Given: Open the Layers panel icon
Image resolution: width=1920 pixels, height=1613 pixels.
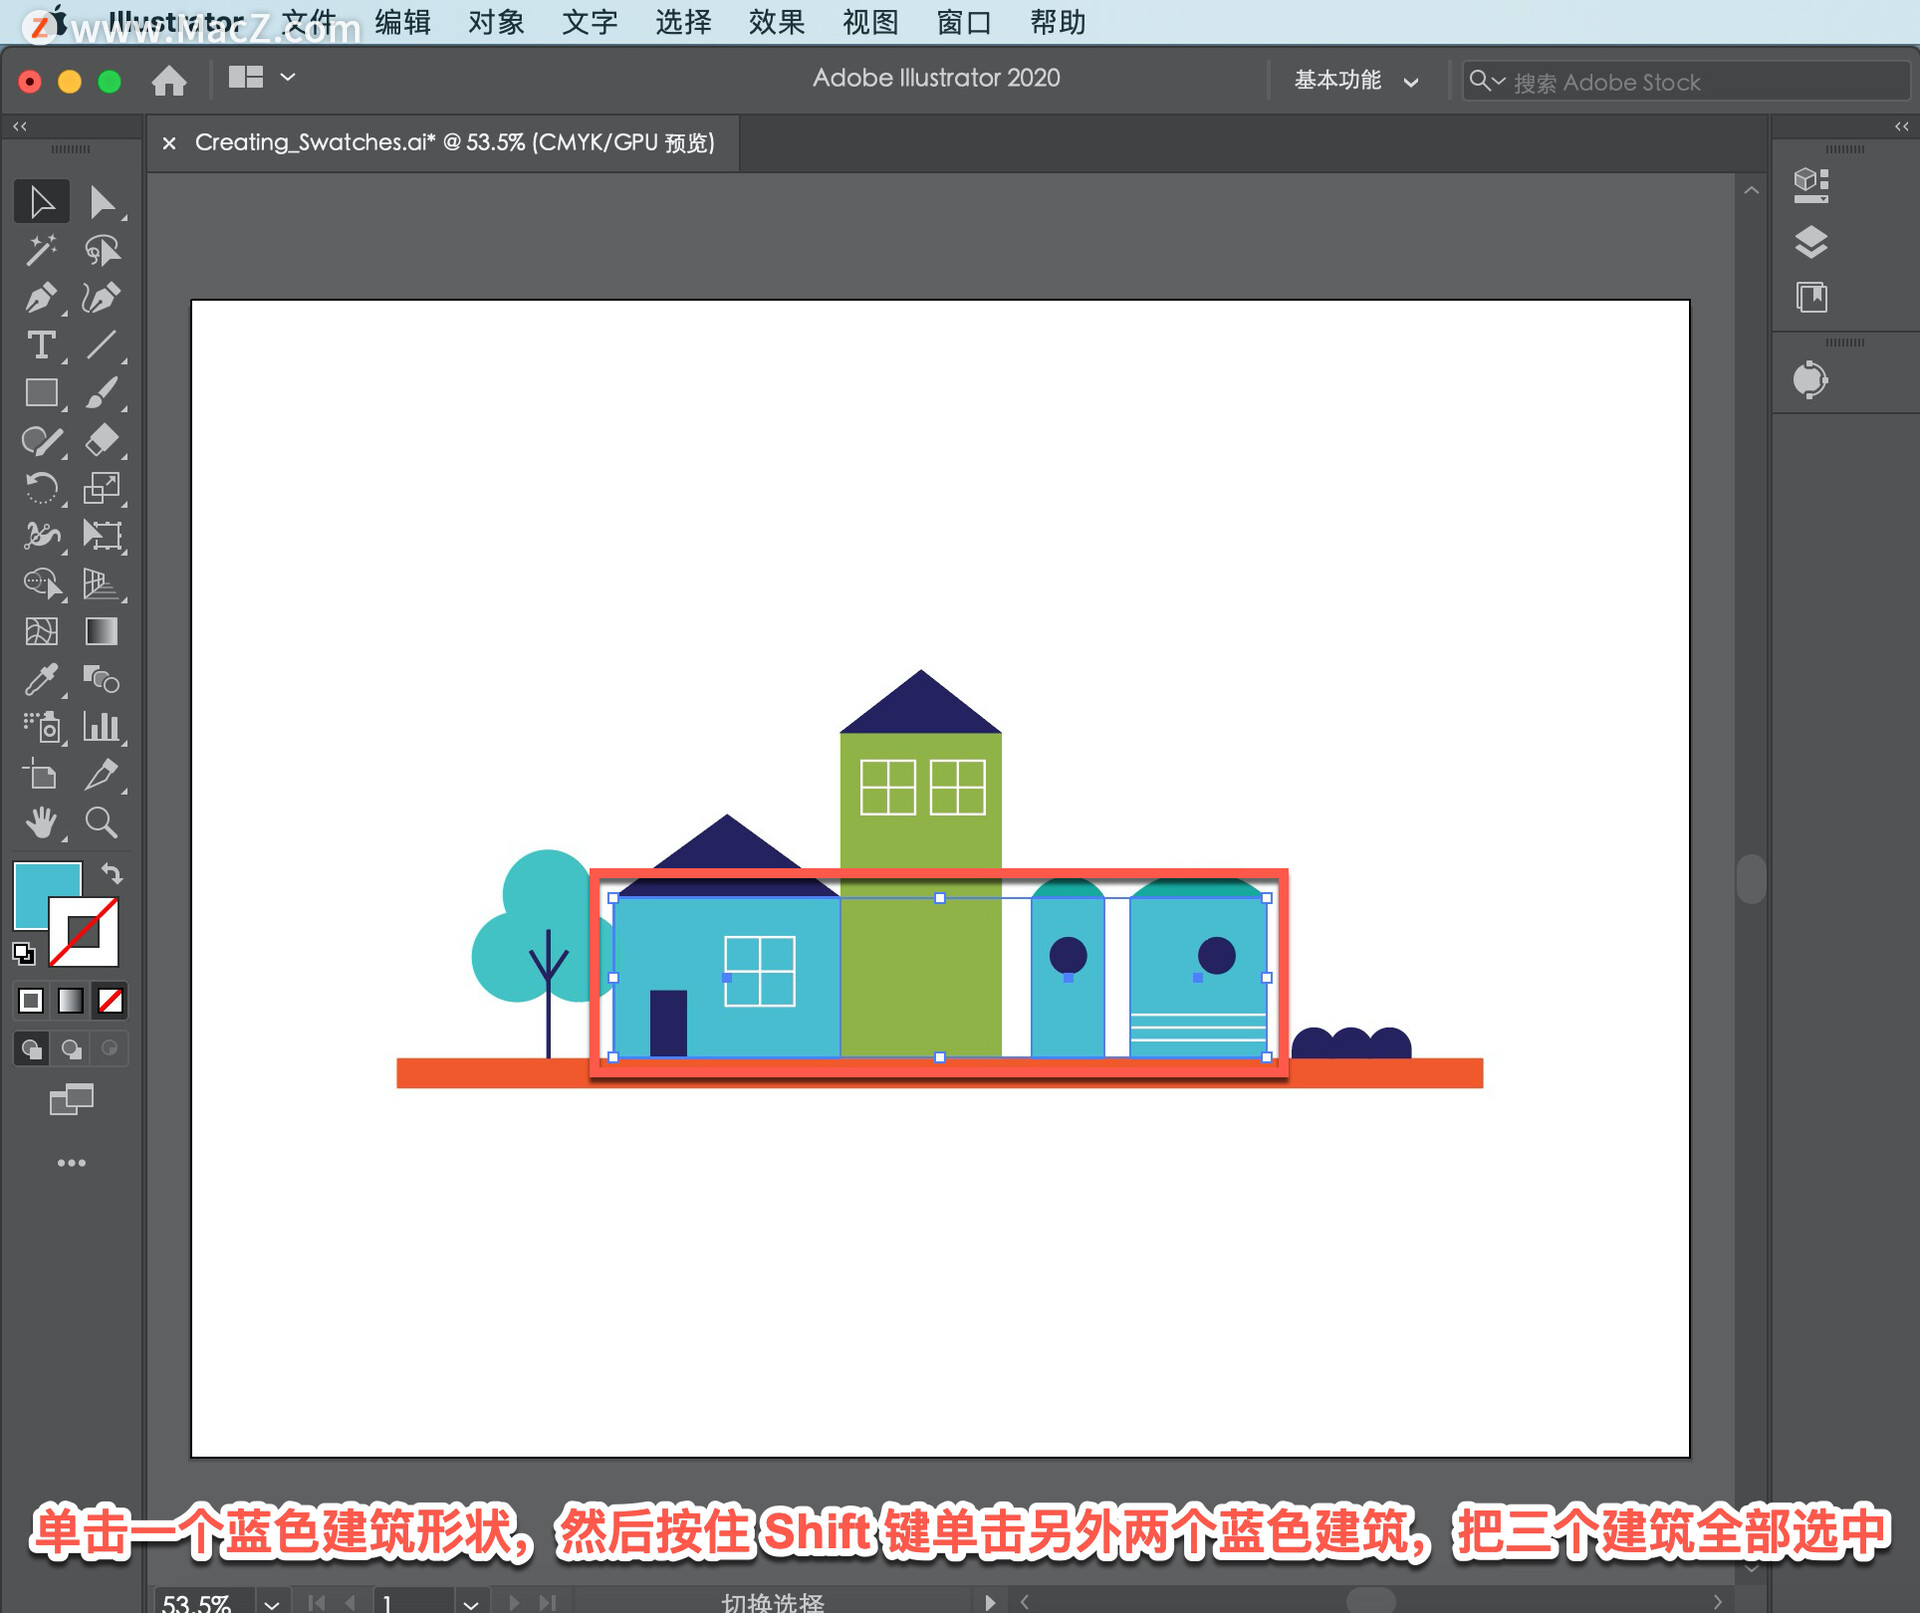Looking at the screenshot, I should click(1811, 242).
